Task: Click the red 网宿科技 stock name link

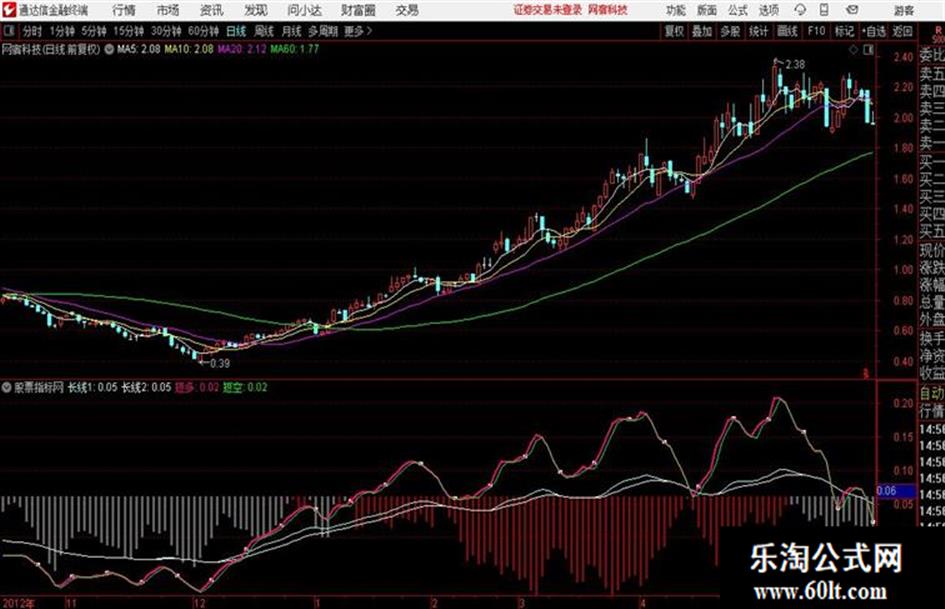Action: click(608, 10)
